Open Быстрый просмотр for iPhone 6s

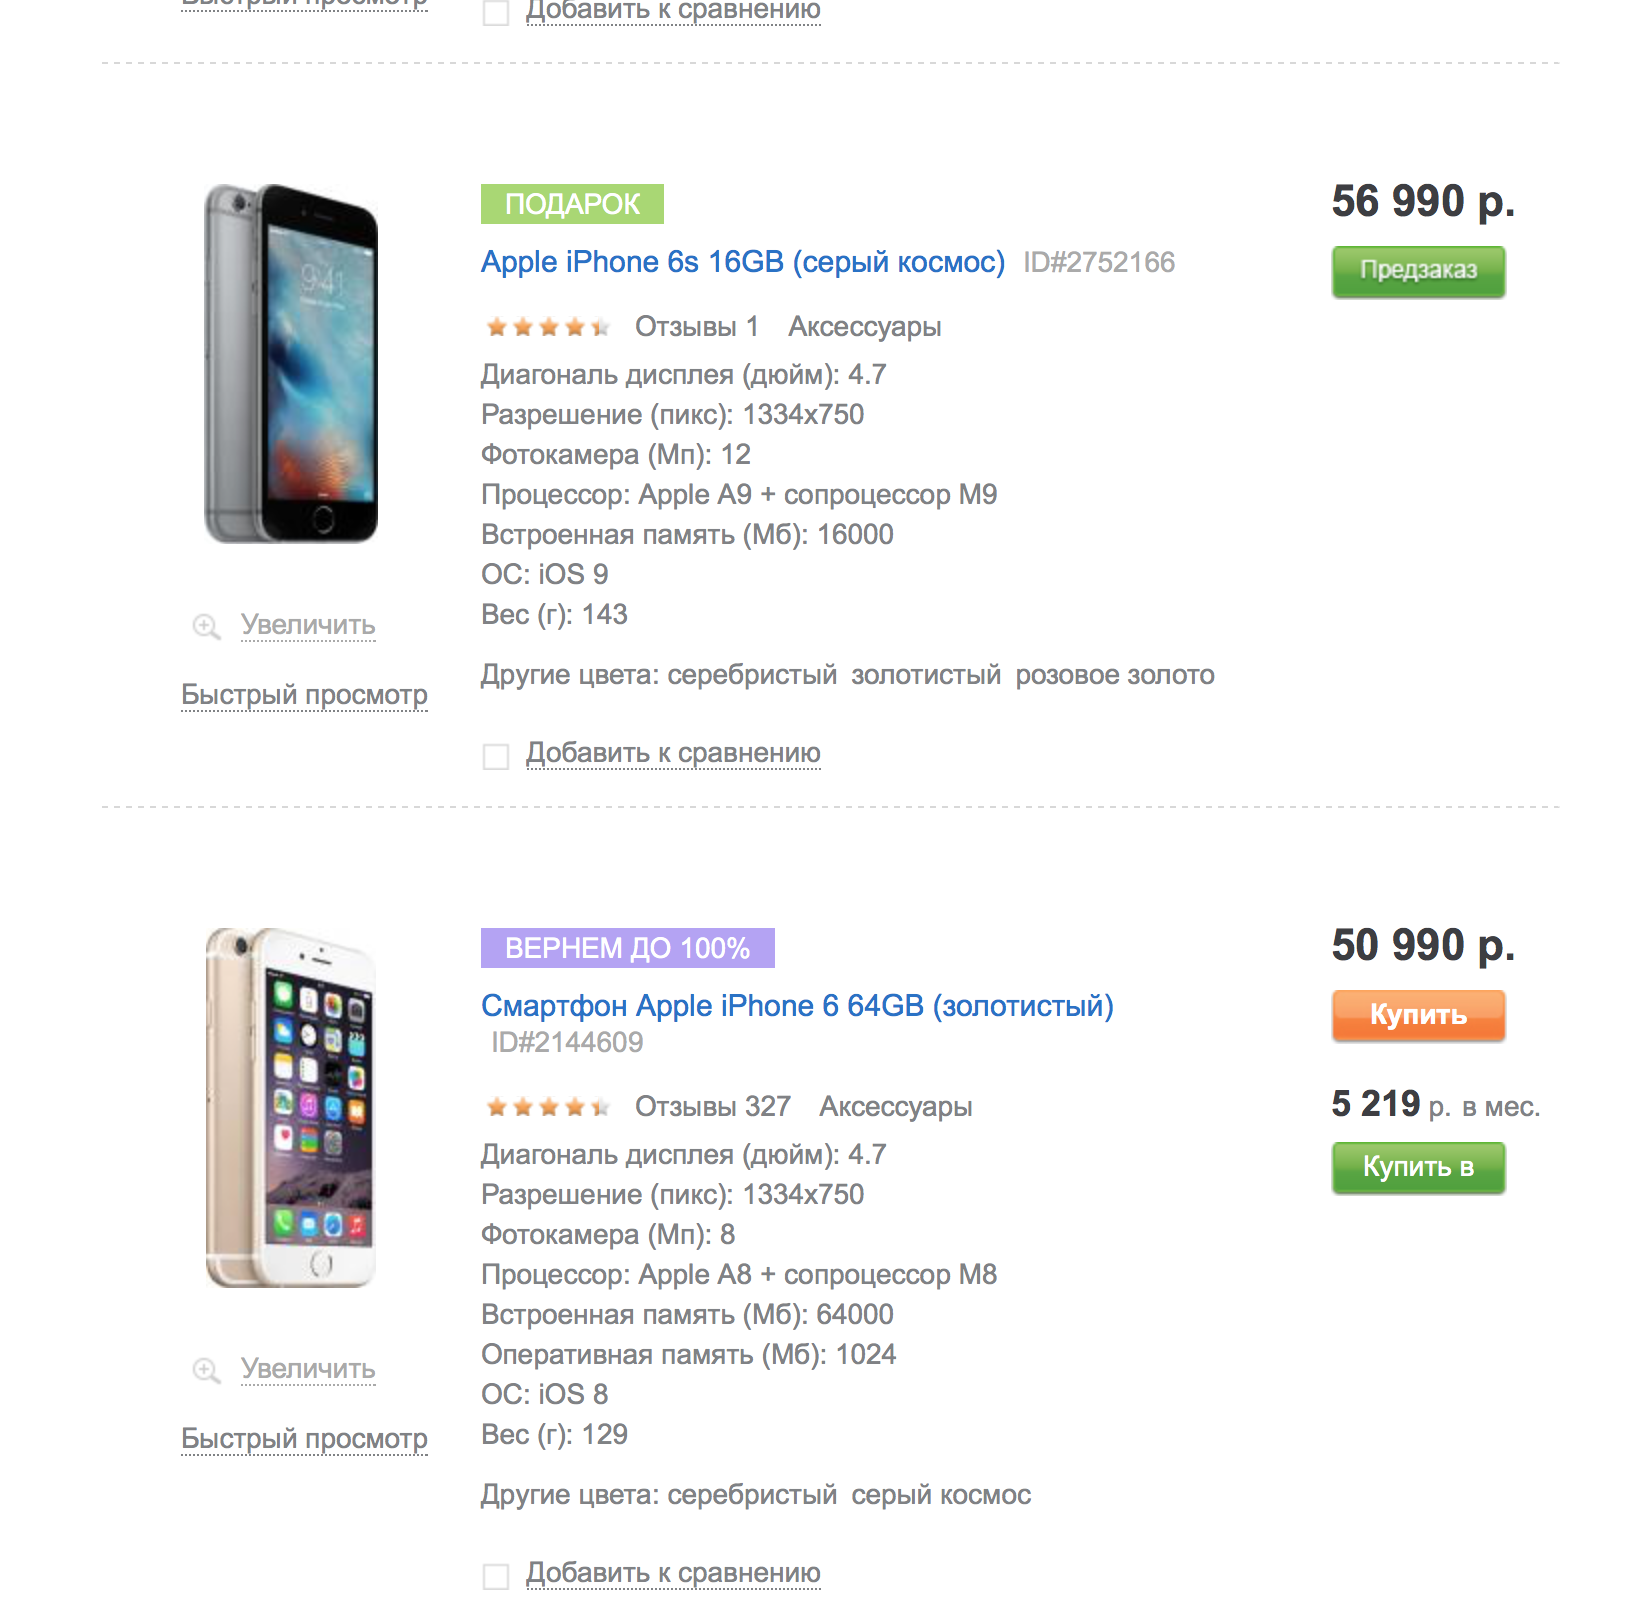[x=304, y=695]
